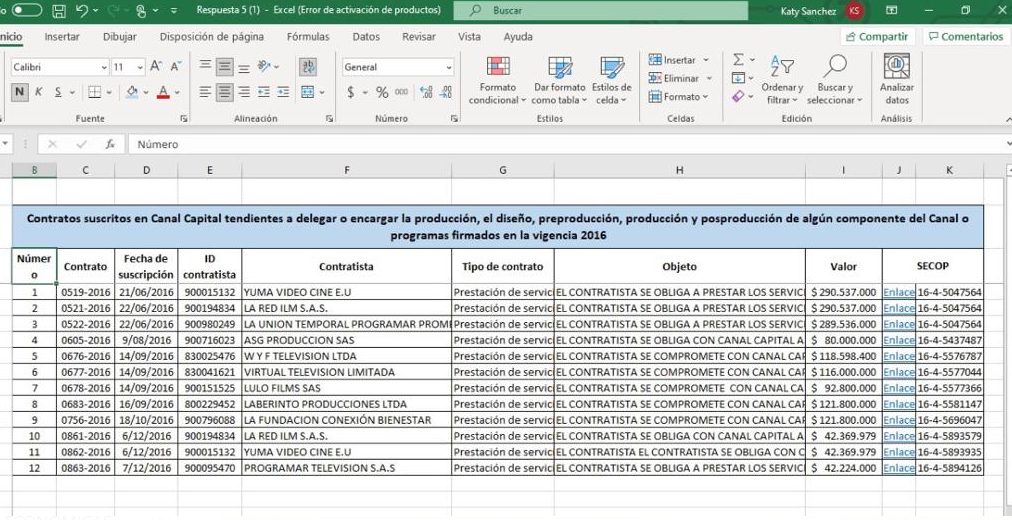Image resolution: width=1012 pixels, height=520 pixels.
Task: Open Dar formato como tabla gallery
Action: coord(559,81)
